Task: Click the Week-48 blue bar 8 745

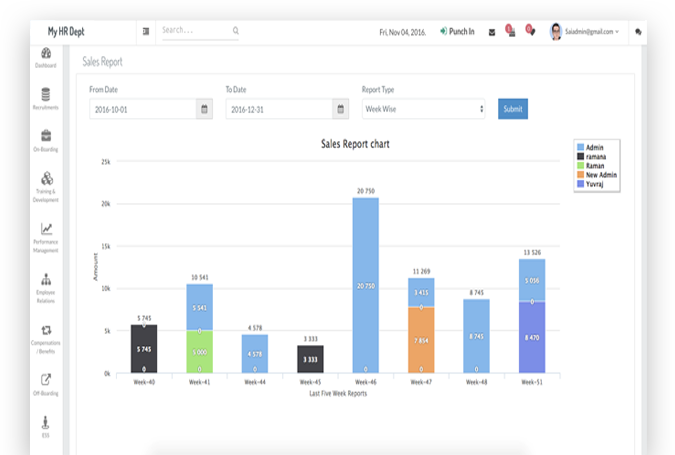Action: 476,336
